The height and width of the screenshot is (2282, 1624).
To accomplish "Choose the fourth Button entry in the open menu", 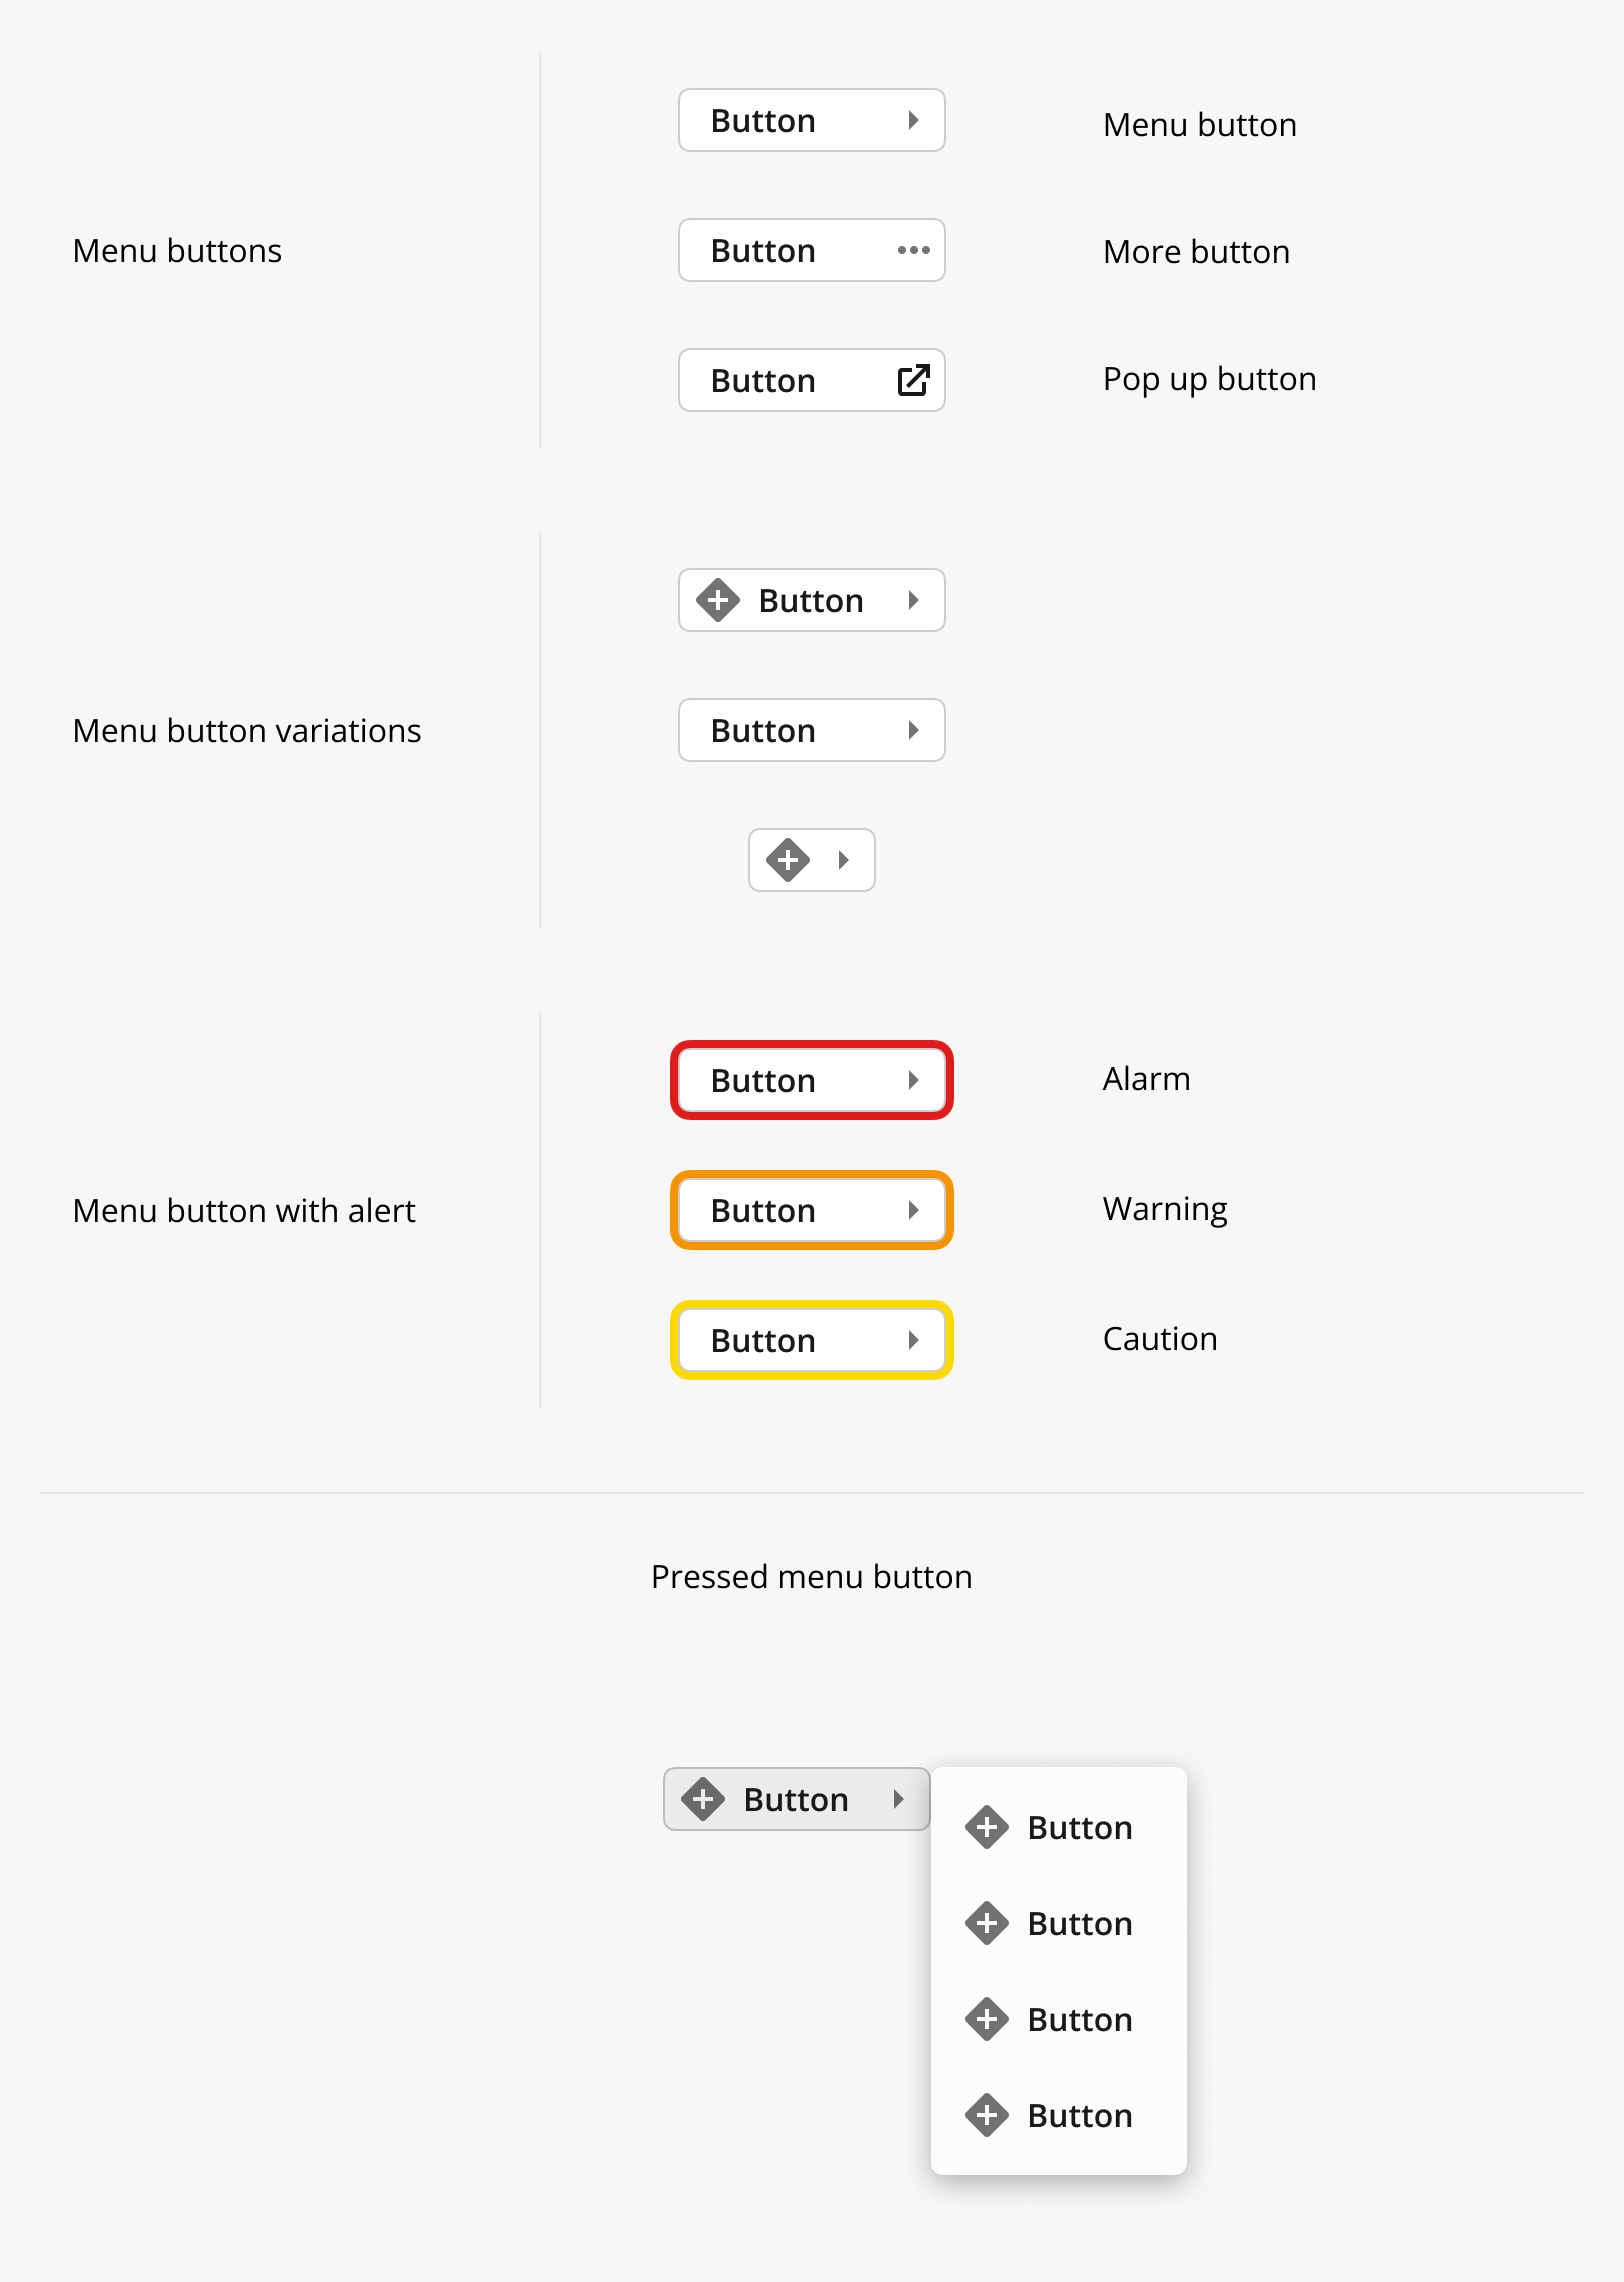I will [x=1058, y=2115].
